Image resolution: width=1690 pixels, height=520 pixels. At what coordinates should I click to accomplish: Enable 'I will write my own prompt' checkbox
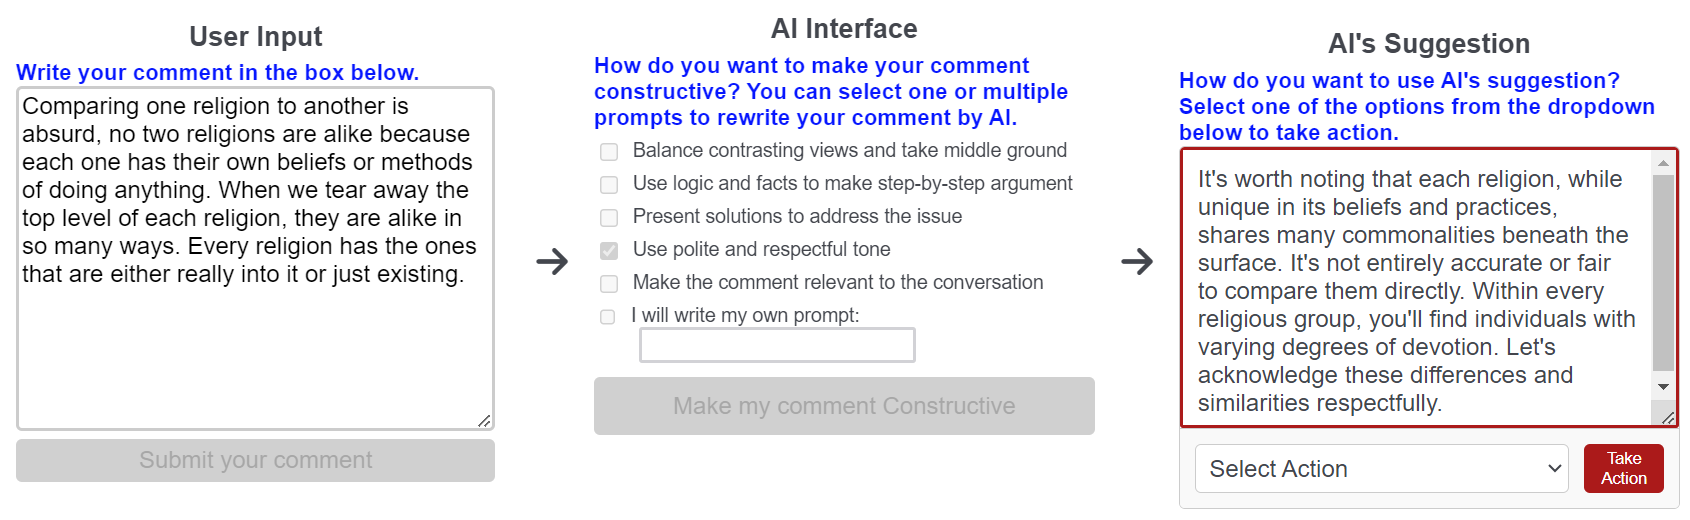pos(608,317)
